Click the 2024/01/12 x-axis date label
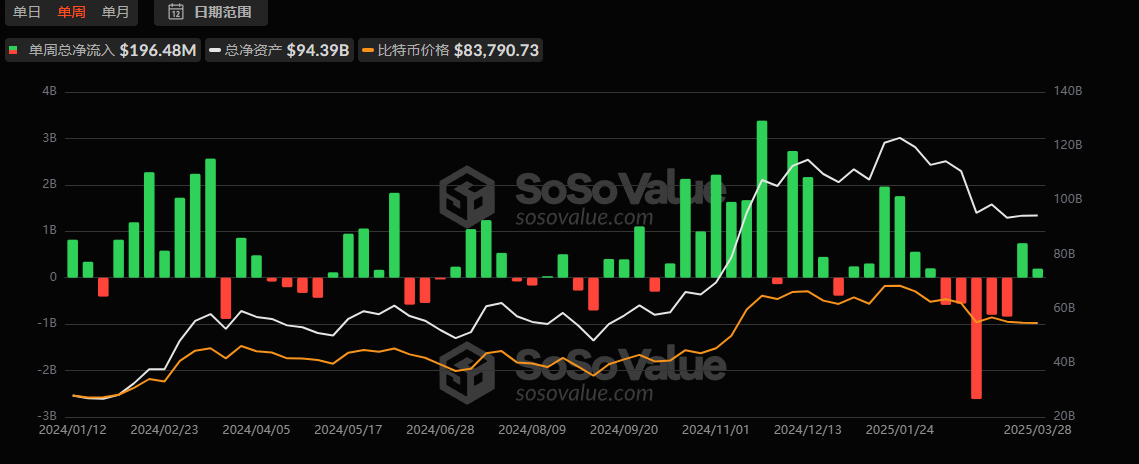Screen dimensions: 1139x464 pos(72,429)
